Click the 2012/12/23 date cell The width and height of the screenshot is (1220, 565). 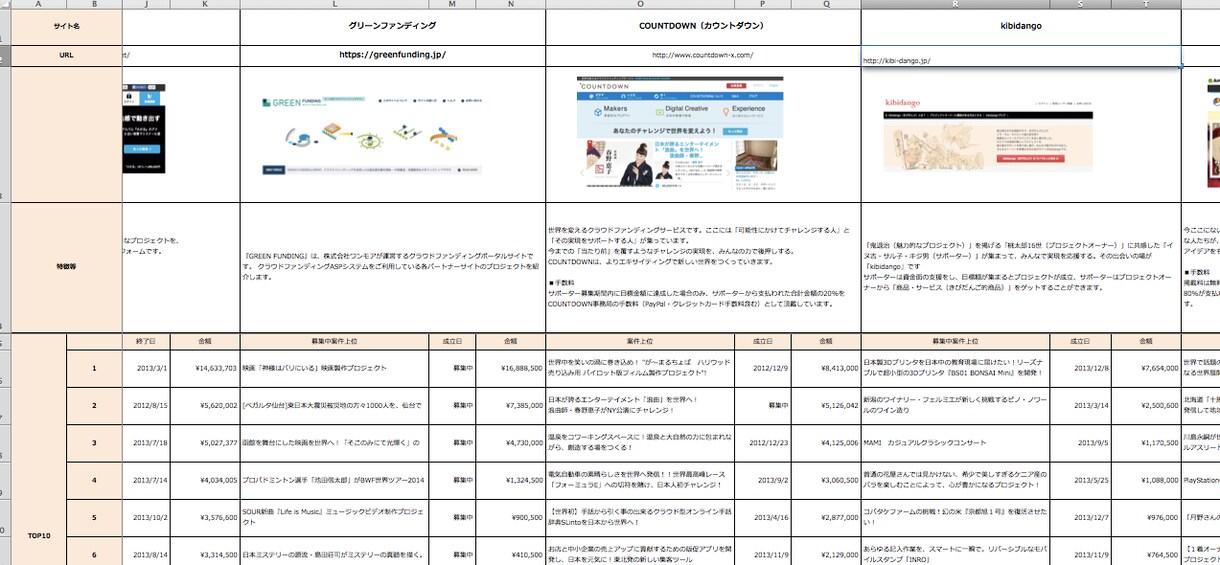pos(763,442)
